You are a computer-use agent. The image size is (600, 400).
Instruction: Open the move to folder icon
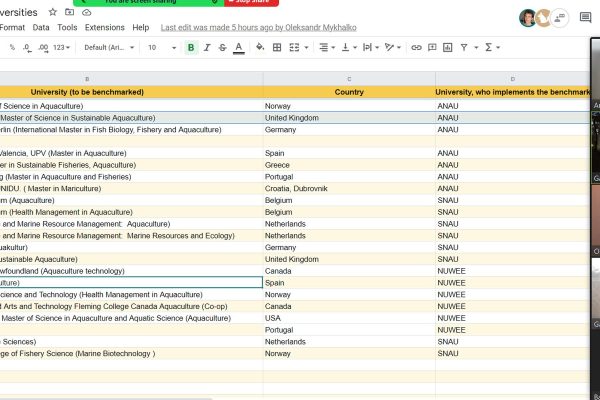coord(69,12)
